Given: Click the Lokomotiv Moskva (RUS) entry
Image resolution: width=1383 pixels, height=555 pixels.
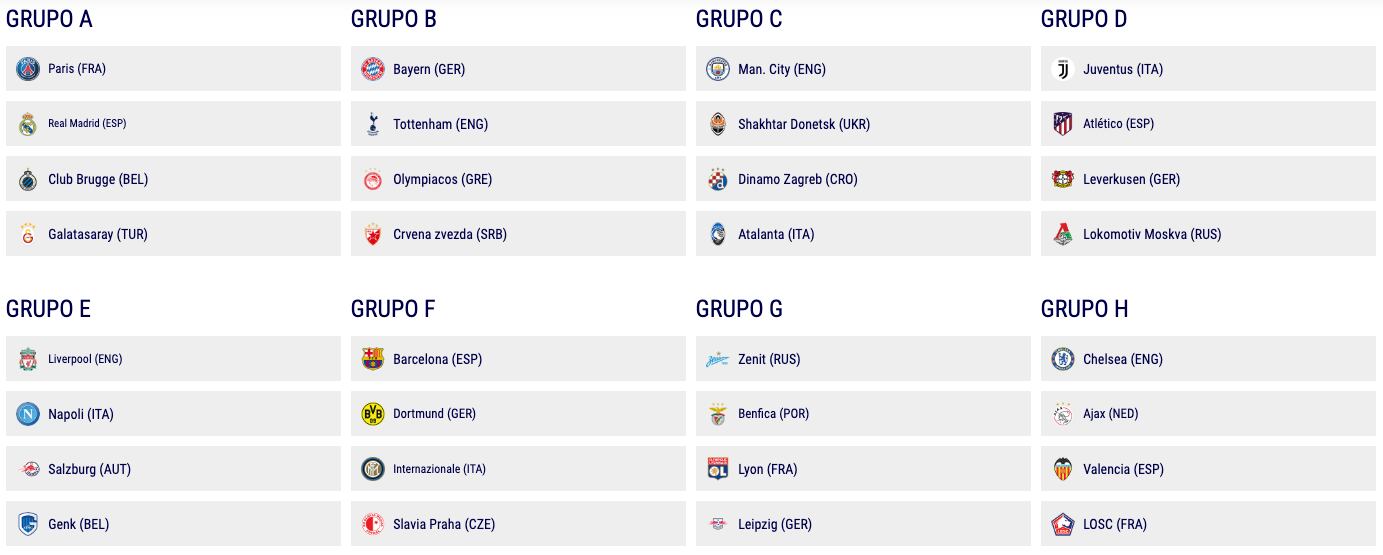Looking at the screenshot, I should (x=1152, y=234).
